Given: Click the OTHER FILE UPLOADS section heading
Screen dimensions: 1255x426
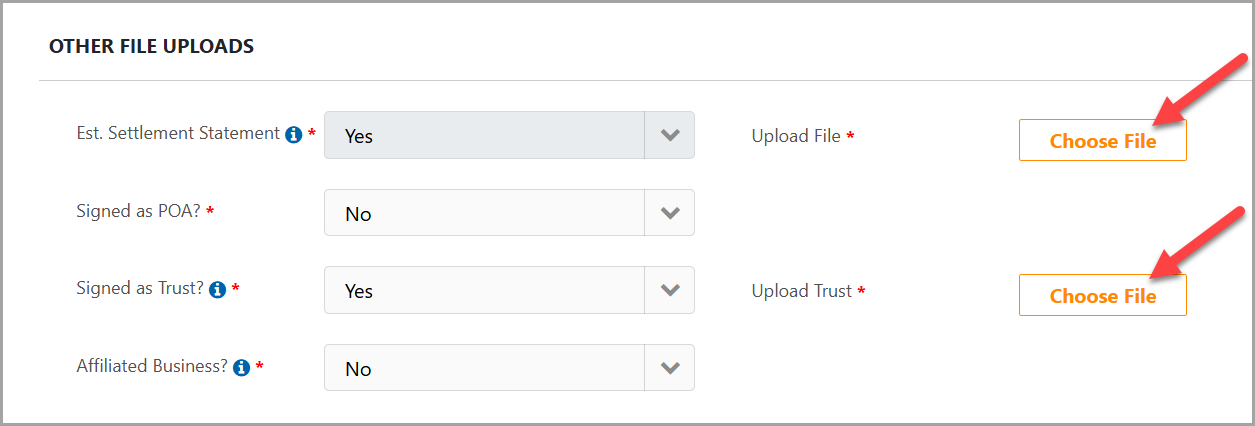Looking at the screenshot, I should tap(151, 46).
